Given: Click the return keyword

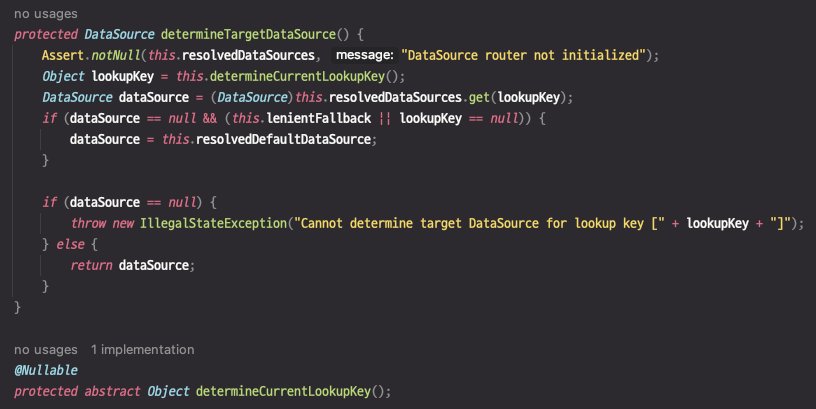Looking at the screenshot, I should [x=91, y=265].
